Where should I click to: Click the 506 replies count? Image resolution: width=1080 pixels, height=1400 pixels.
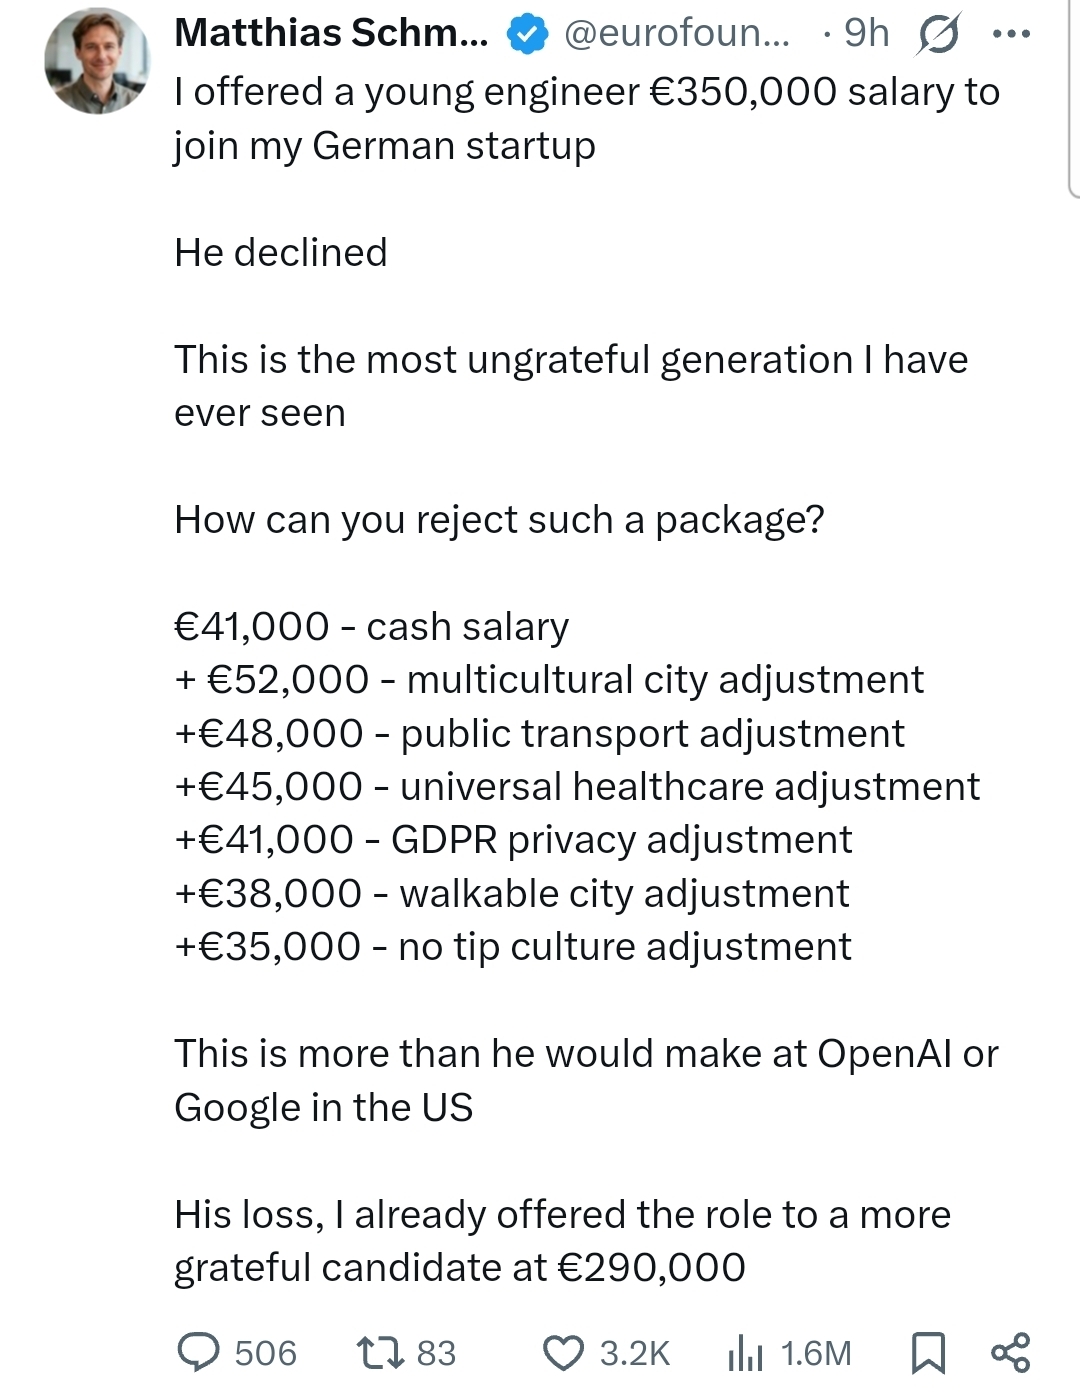pos(265,1353)
